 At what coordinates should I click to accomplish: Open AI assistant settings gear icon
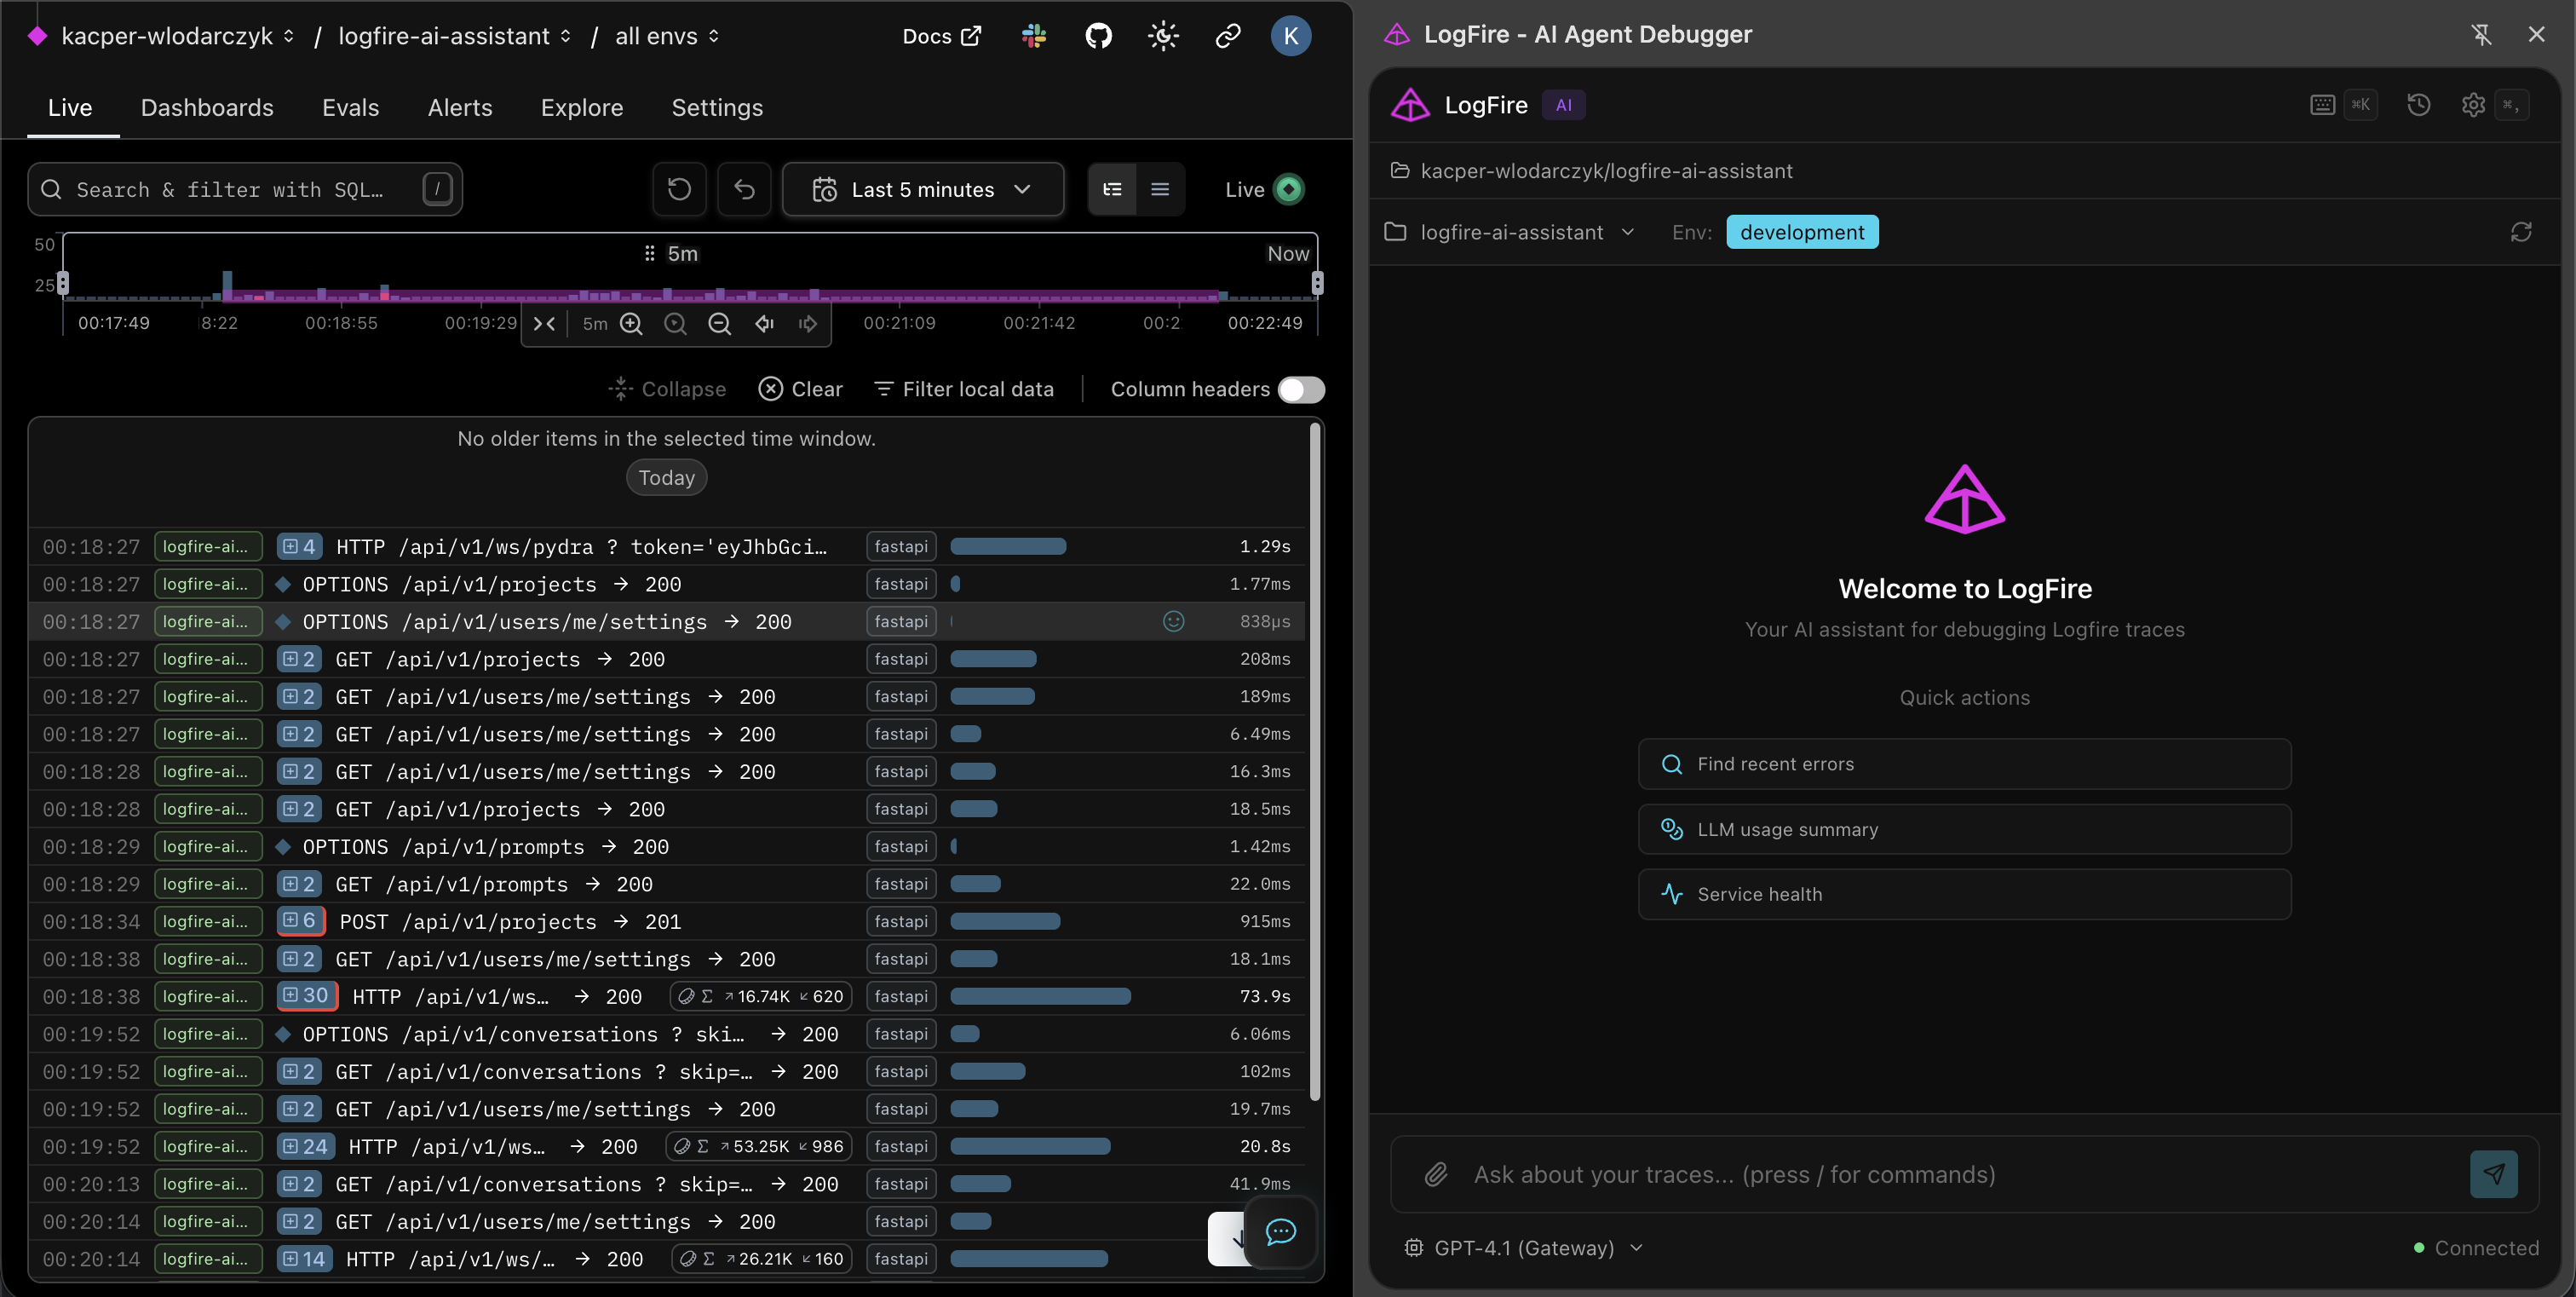click(x=2472, y=105)
